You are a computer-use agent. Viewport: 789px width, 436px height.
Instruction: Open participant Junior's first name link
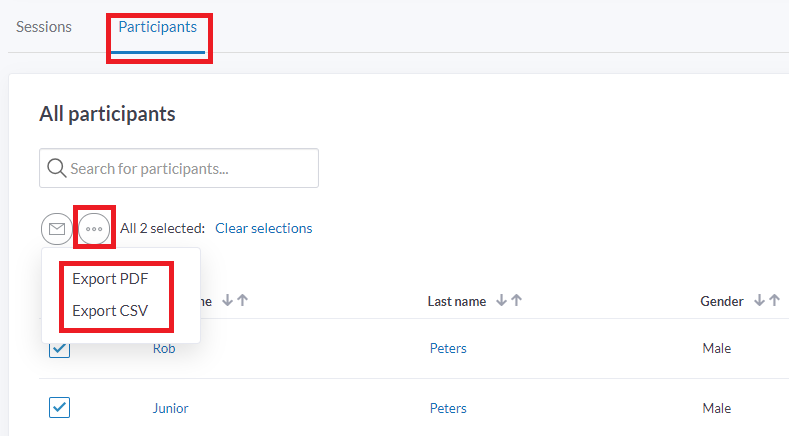(170, 408)
